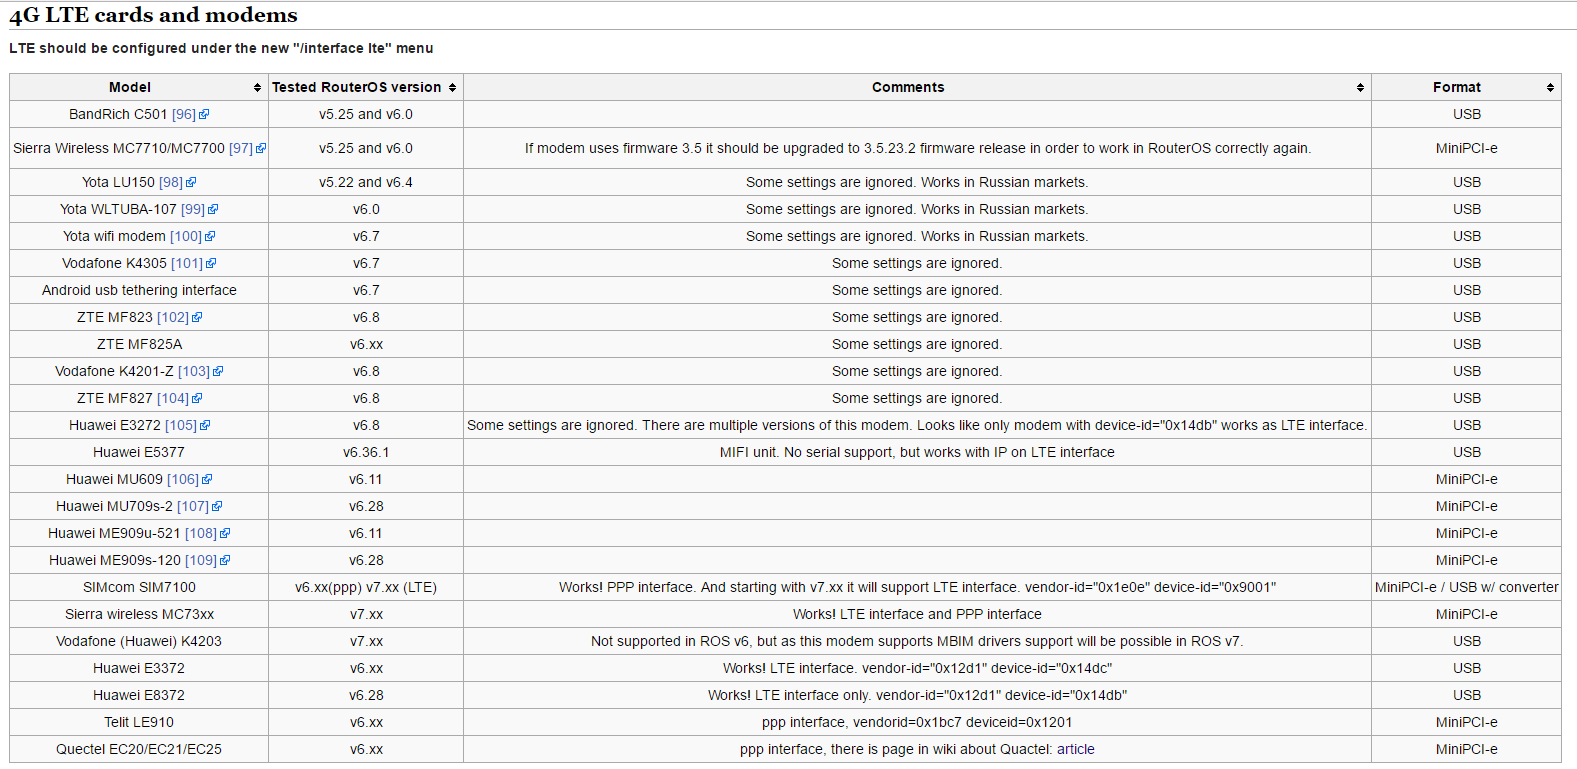This screenshot has height=769, width=1577.
Task: Click the 'Some settings are ignored' comment for ZTE MF825A
Action: coord(917,344)
